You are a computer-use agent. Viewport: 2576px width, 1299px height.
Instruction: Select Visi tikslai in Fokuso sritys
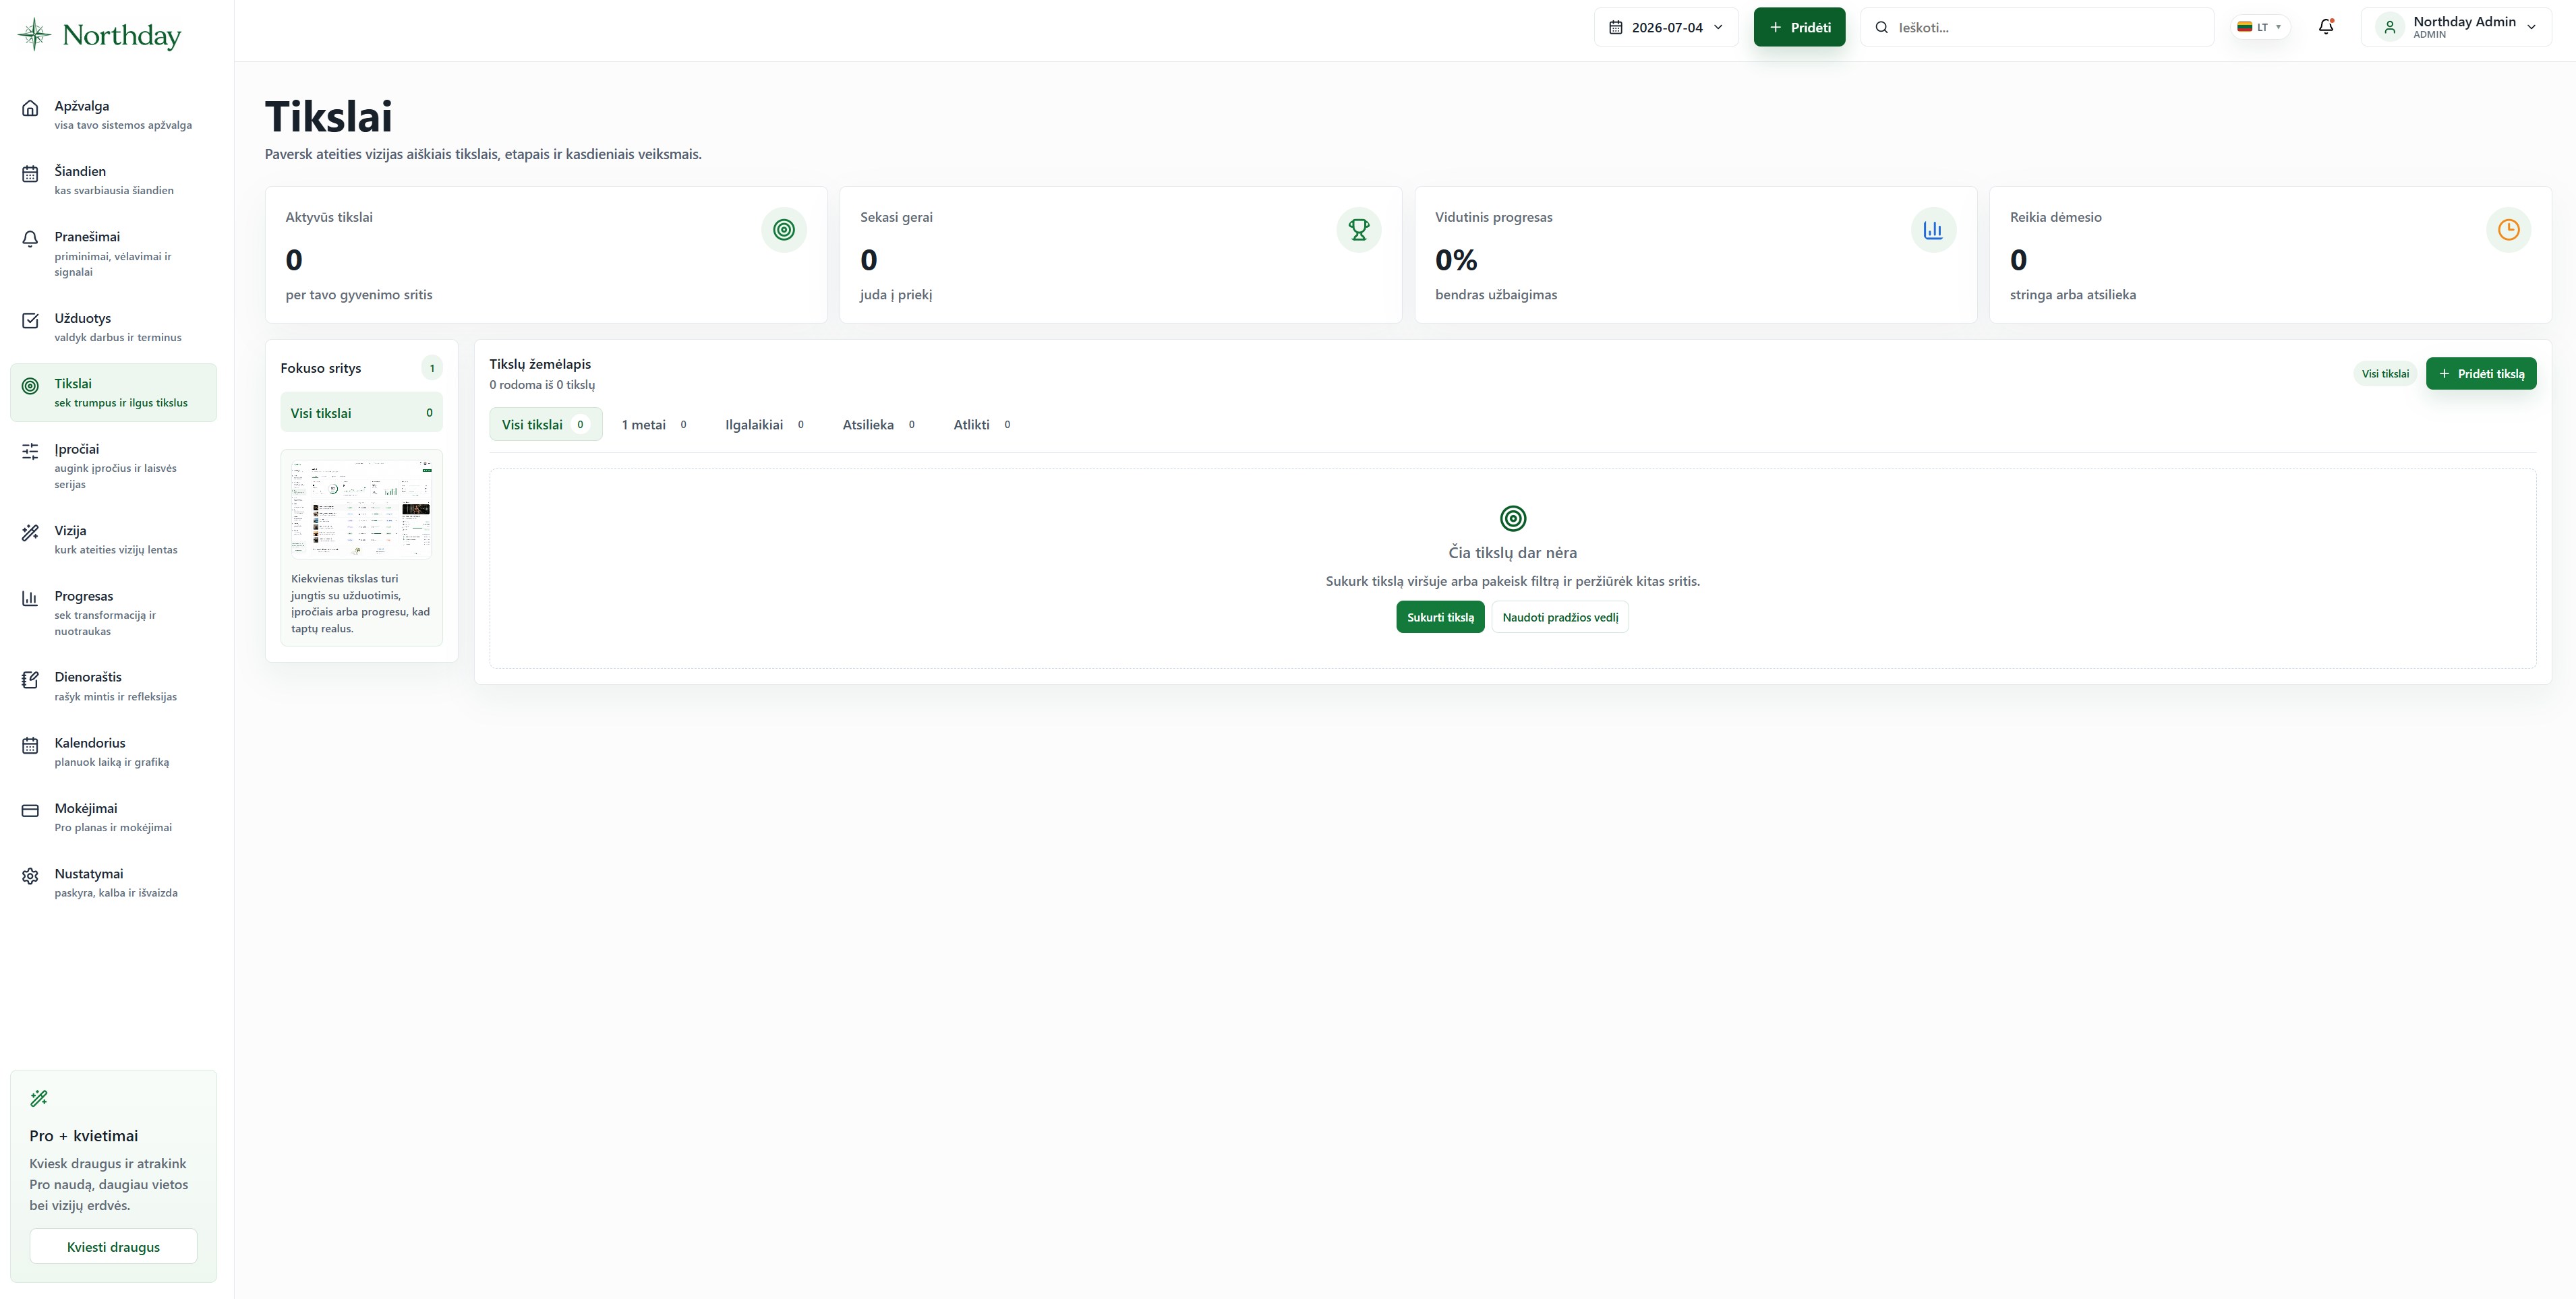[x=361, y=412]
